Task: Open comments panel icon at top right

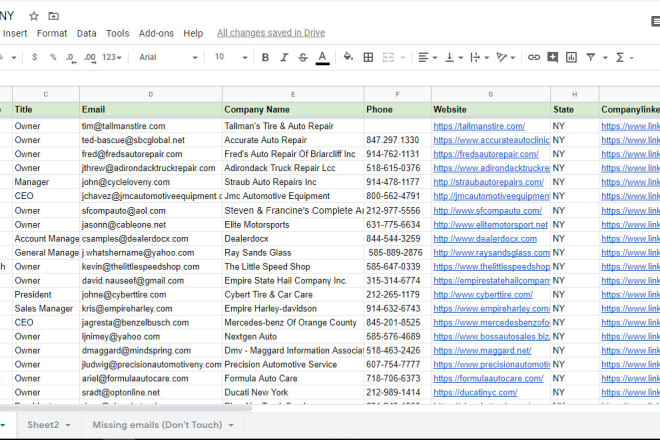Action: point(656,21)
